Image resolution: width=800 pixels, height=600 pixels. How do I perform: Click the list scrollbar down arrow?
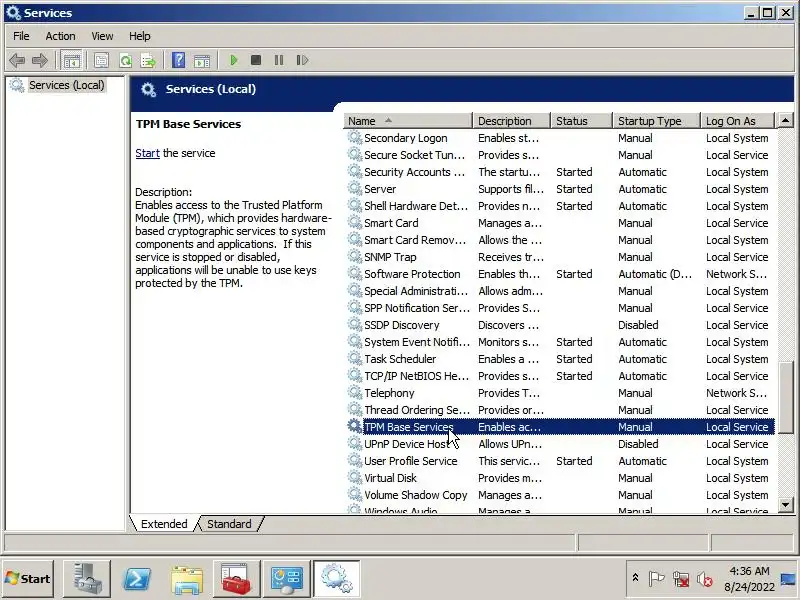tap(785, 505)
